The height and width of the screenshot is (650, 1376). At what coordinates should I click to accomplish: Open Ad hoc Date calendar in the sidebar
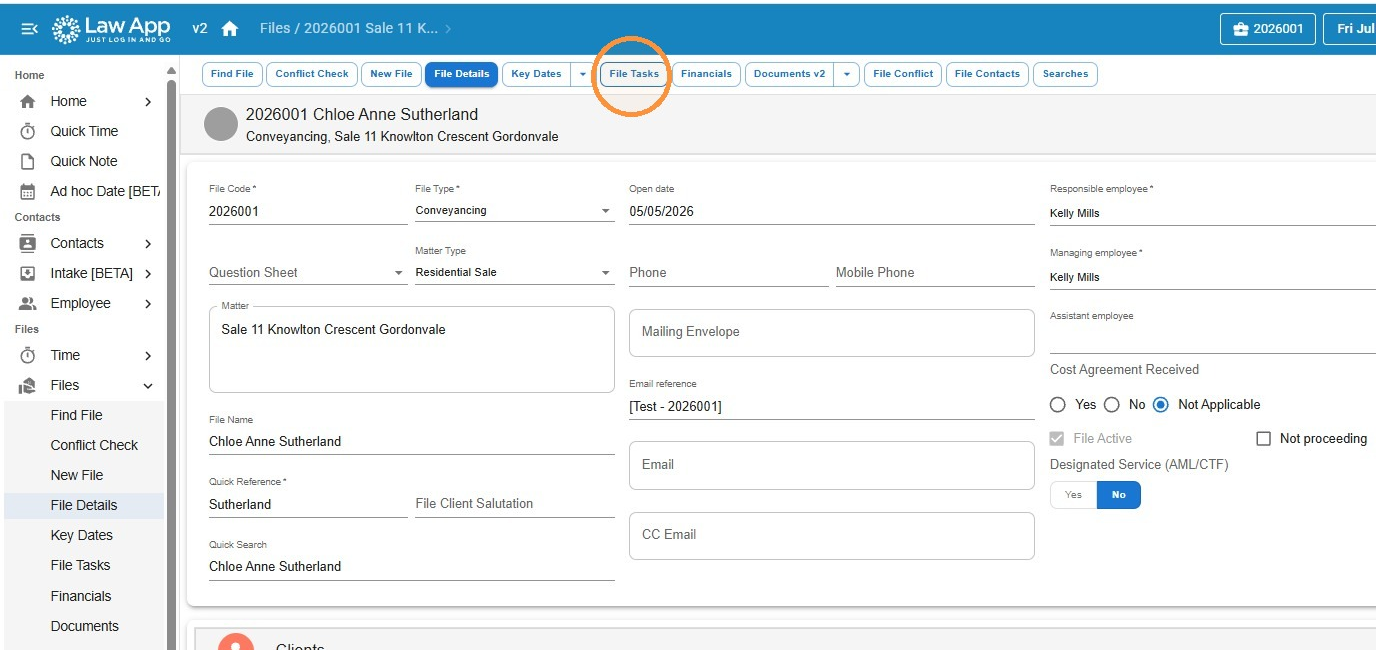(84, 191)
